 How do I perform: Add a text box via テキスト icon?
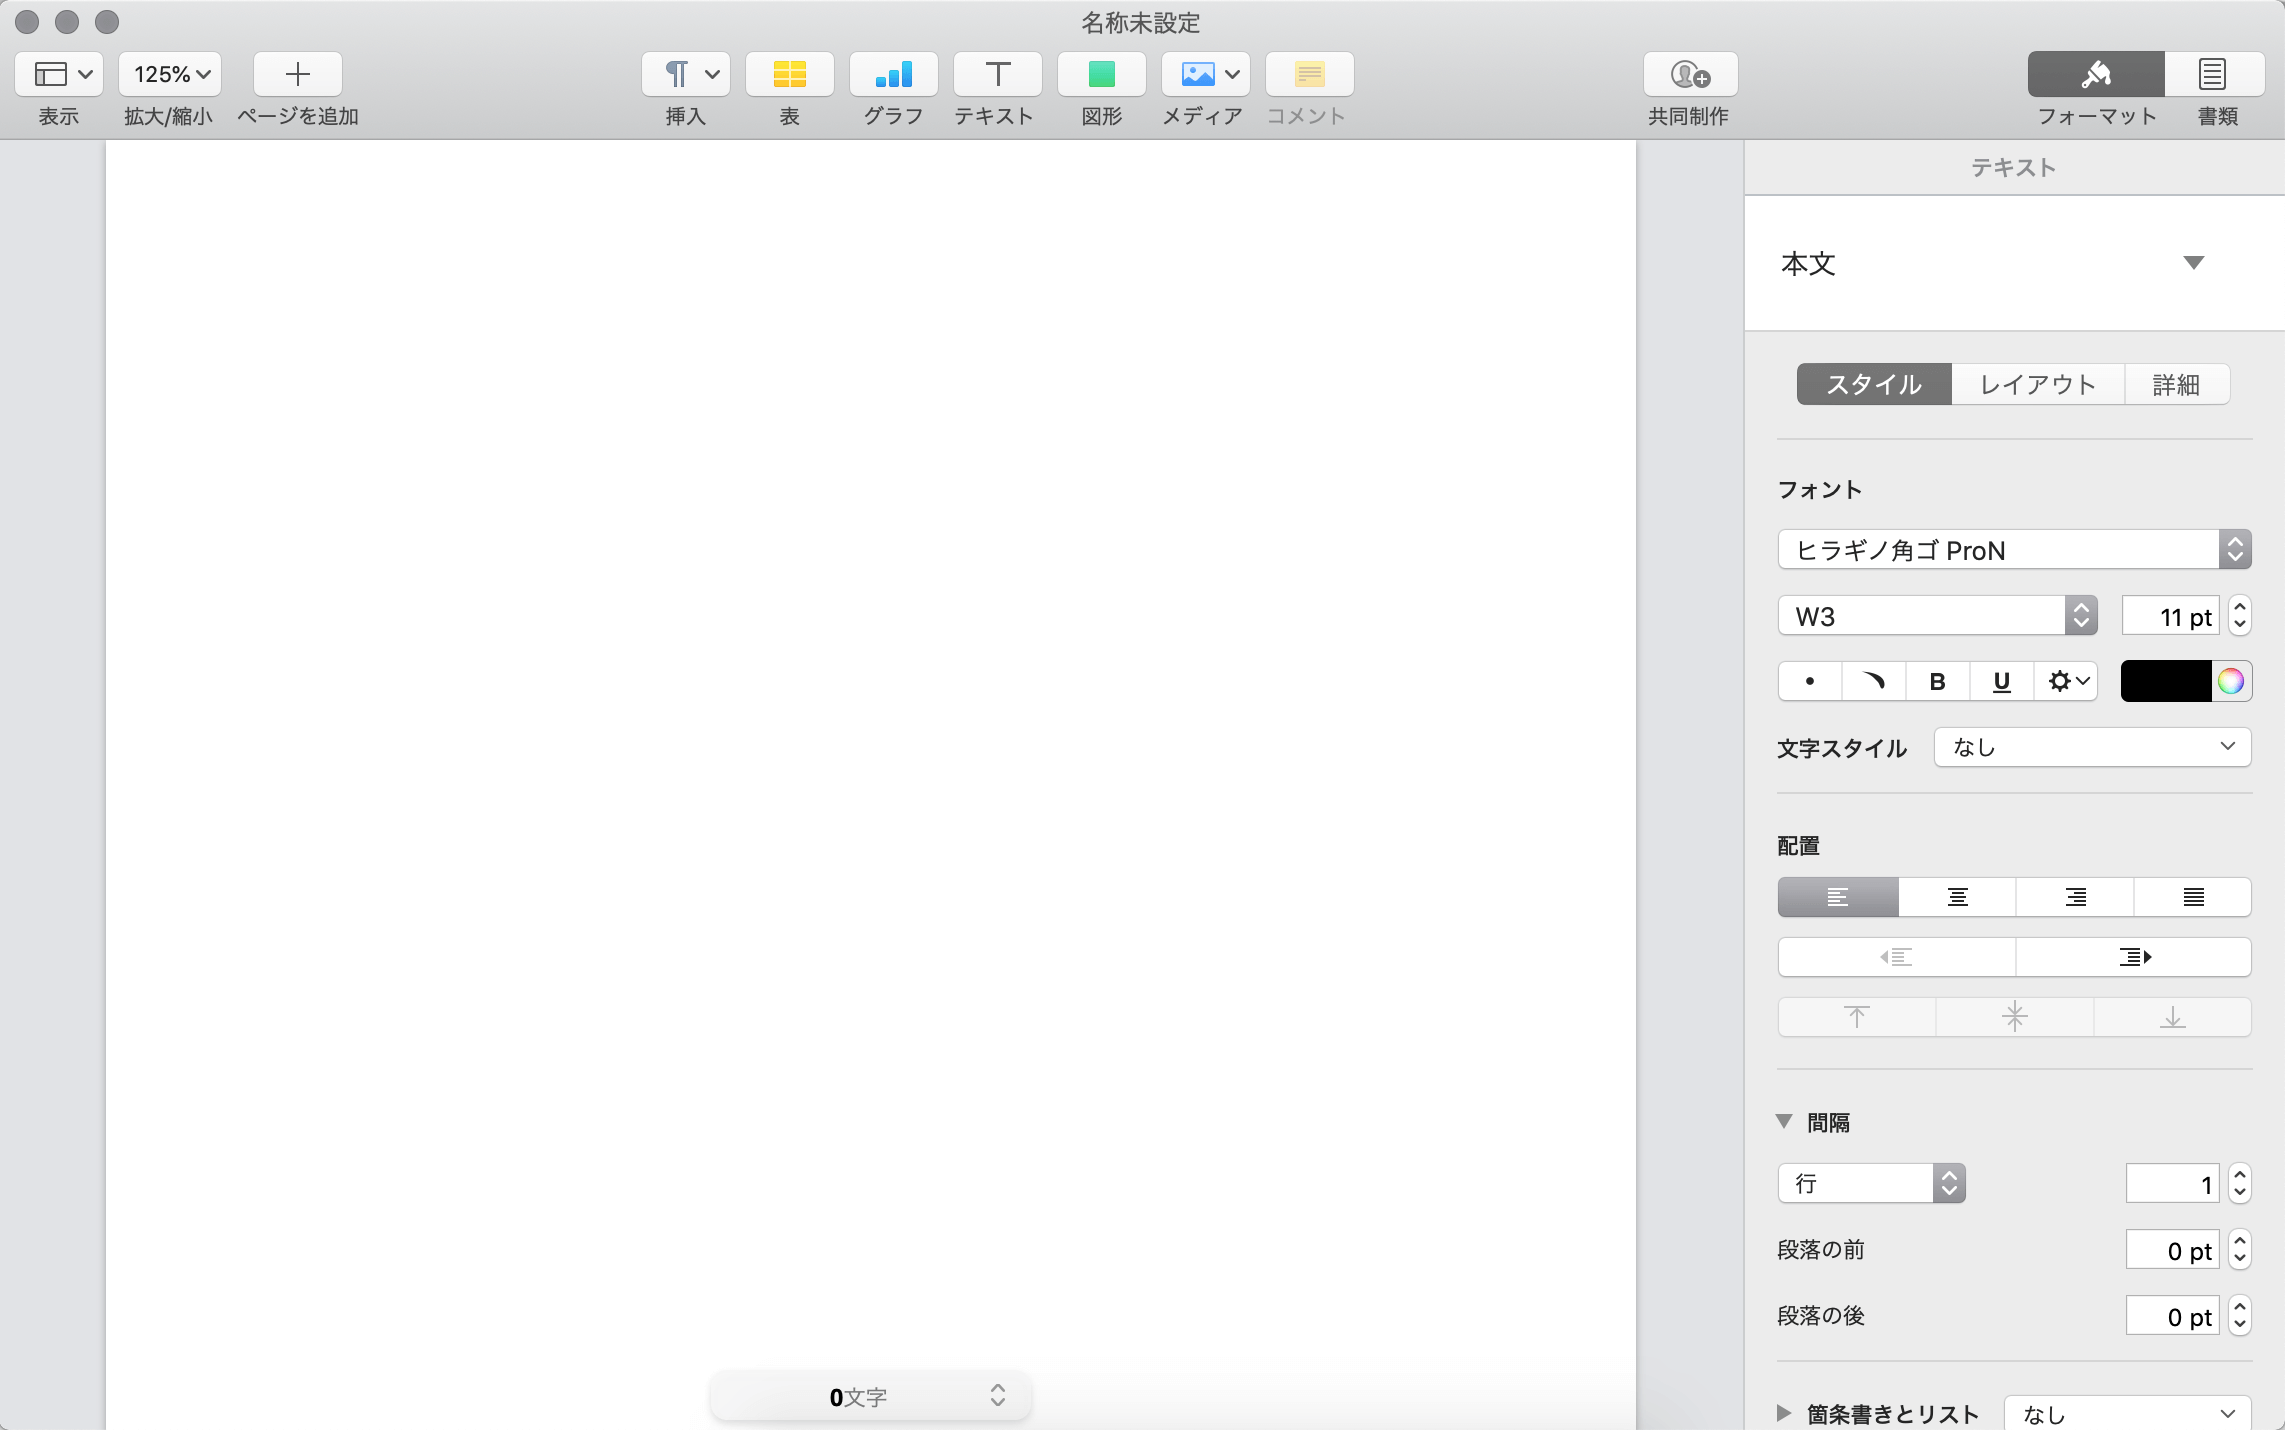(x=998, y=74)
